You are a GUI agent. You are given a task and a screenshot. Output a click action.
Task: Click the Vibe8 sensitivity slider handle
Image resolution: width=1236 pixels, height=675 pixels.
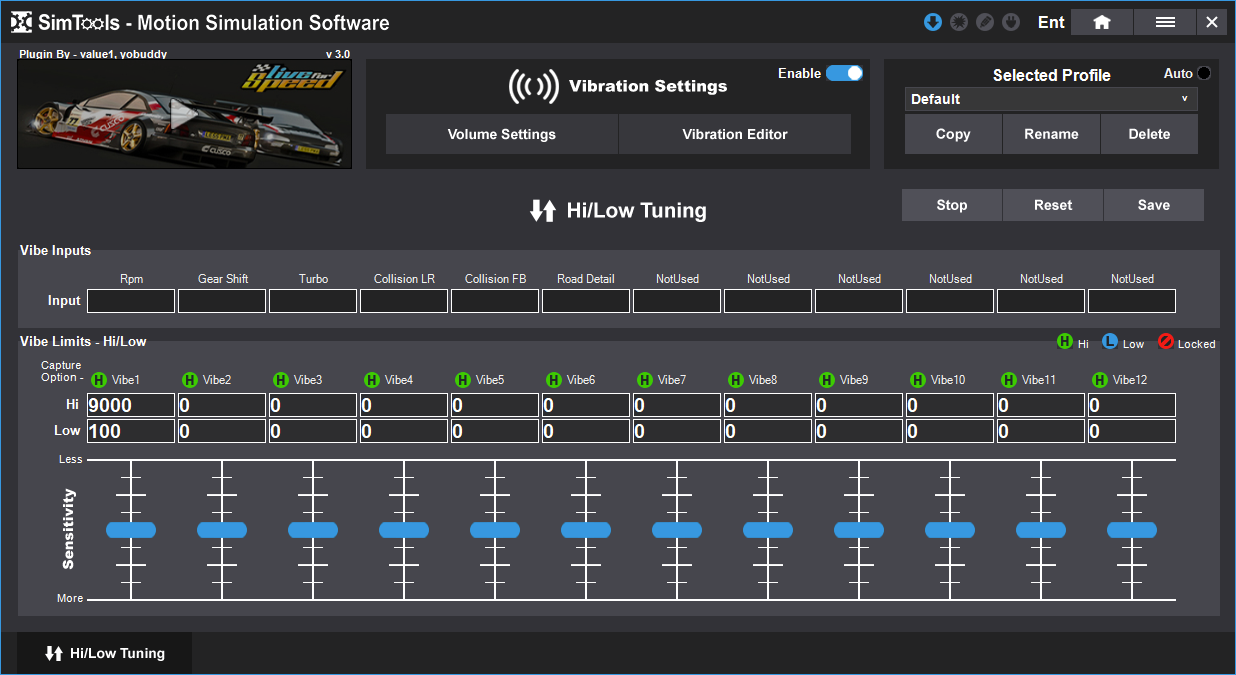[768, 530]
